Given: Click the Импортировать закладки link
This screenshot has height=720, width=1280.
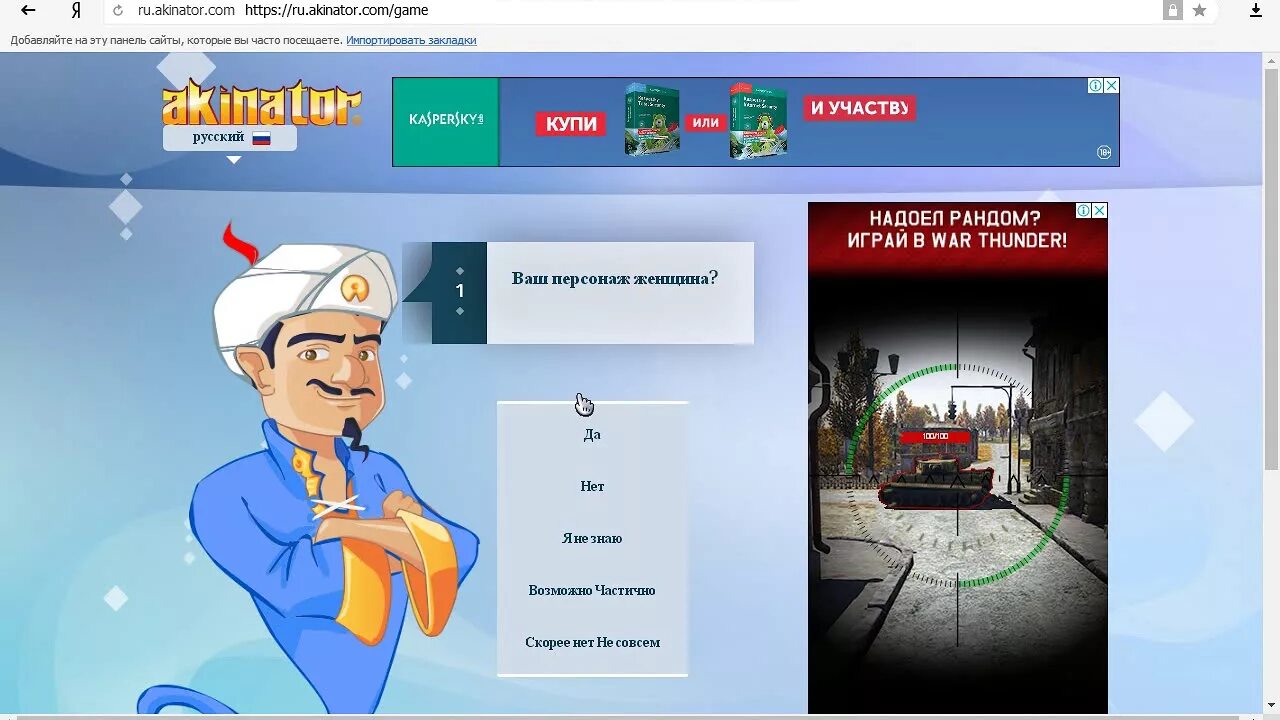Looking at the screenshot, I should pyautogui.click(x=411, y=40).
